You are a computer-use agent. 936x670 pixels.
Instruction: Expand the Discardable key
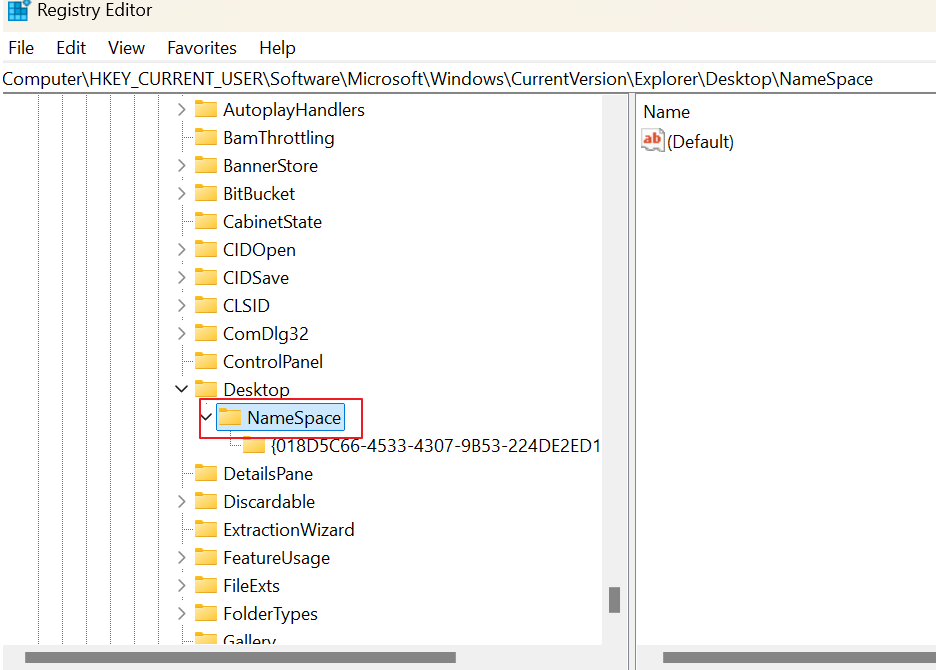[181, 502]
